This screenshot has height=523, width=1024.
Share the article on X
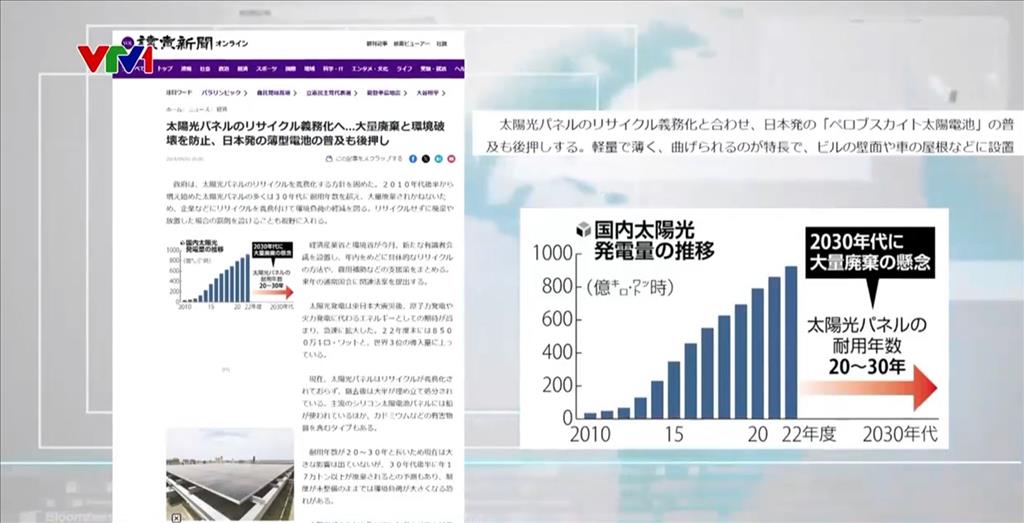pos(426,159)
